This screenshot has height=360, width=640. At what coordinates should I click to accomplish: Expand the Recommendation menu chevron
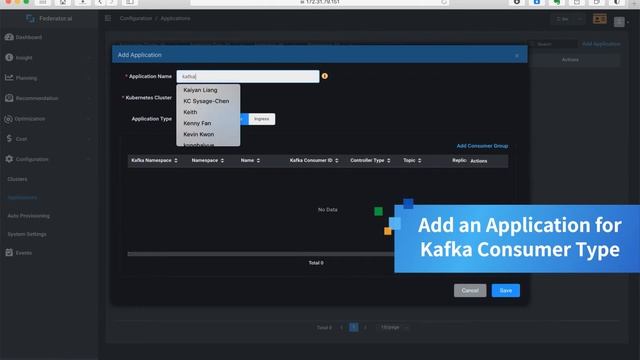pyautogui.click(x=89, y=98)
